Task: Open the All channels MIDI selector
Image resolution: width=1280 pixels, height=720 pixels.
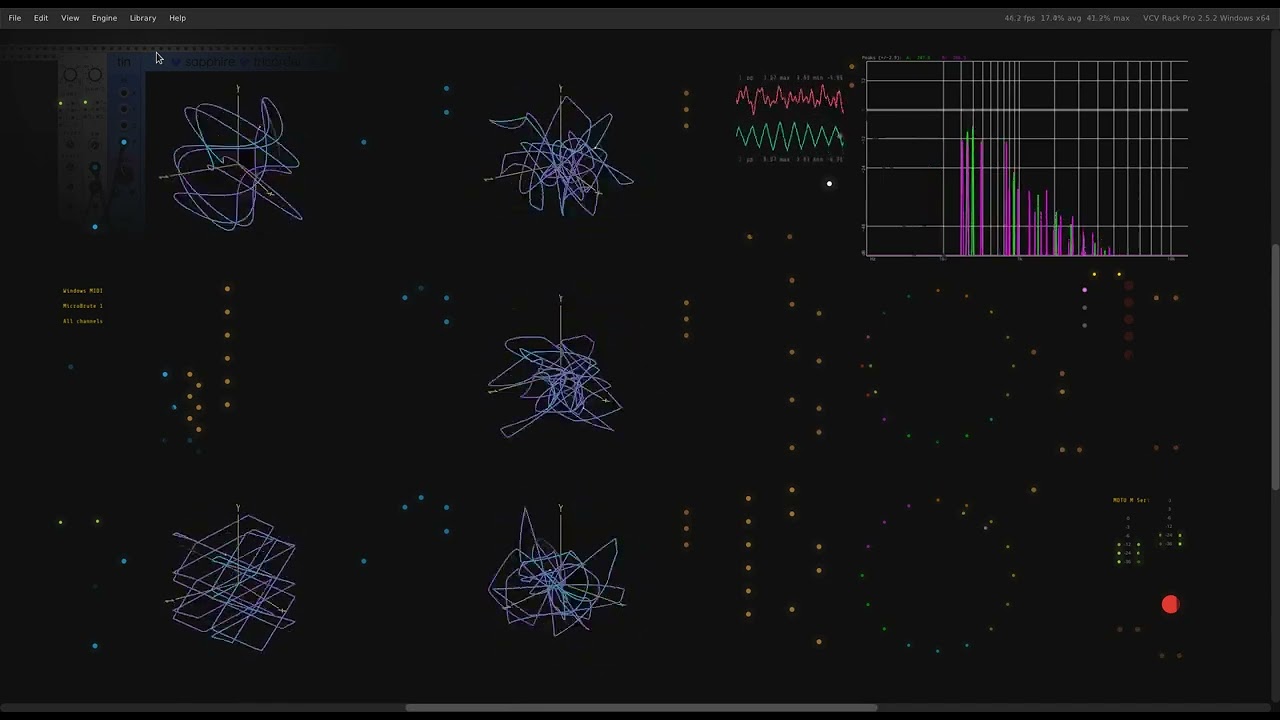Action: point(83,321)
